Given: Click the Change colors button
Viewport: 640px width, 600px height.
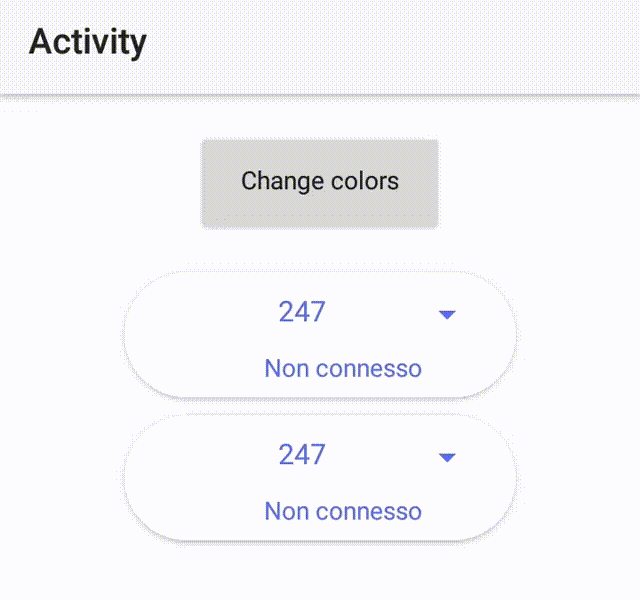Looking at the screenshot, I should (320, 183).
